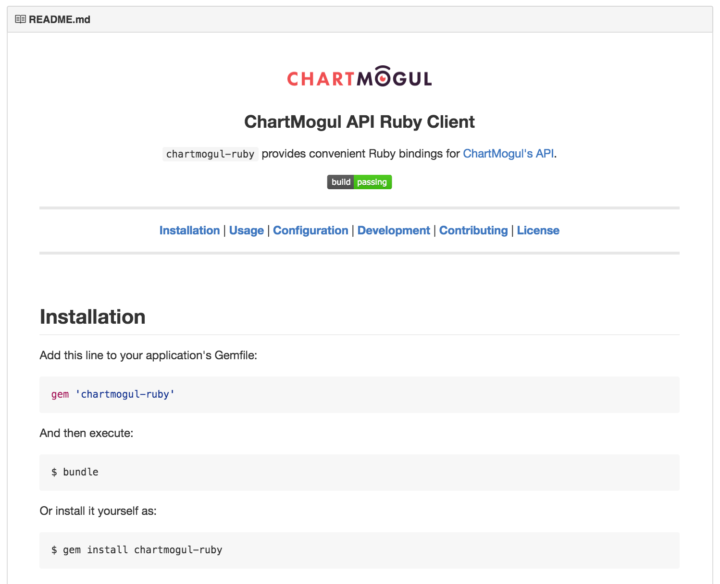The image size is (720, 584).
Task: Click 'Add this line to your application's Gemfile' text
Action: (x=148, y=355)
